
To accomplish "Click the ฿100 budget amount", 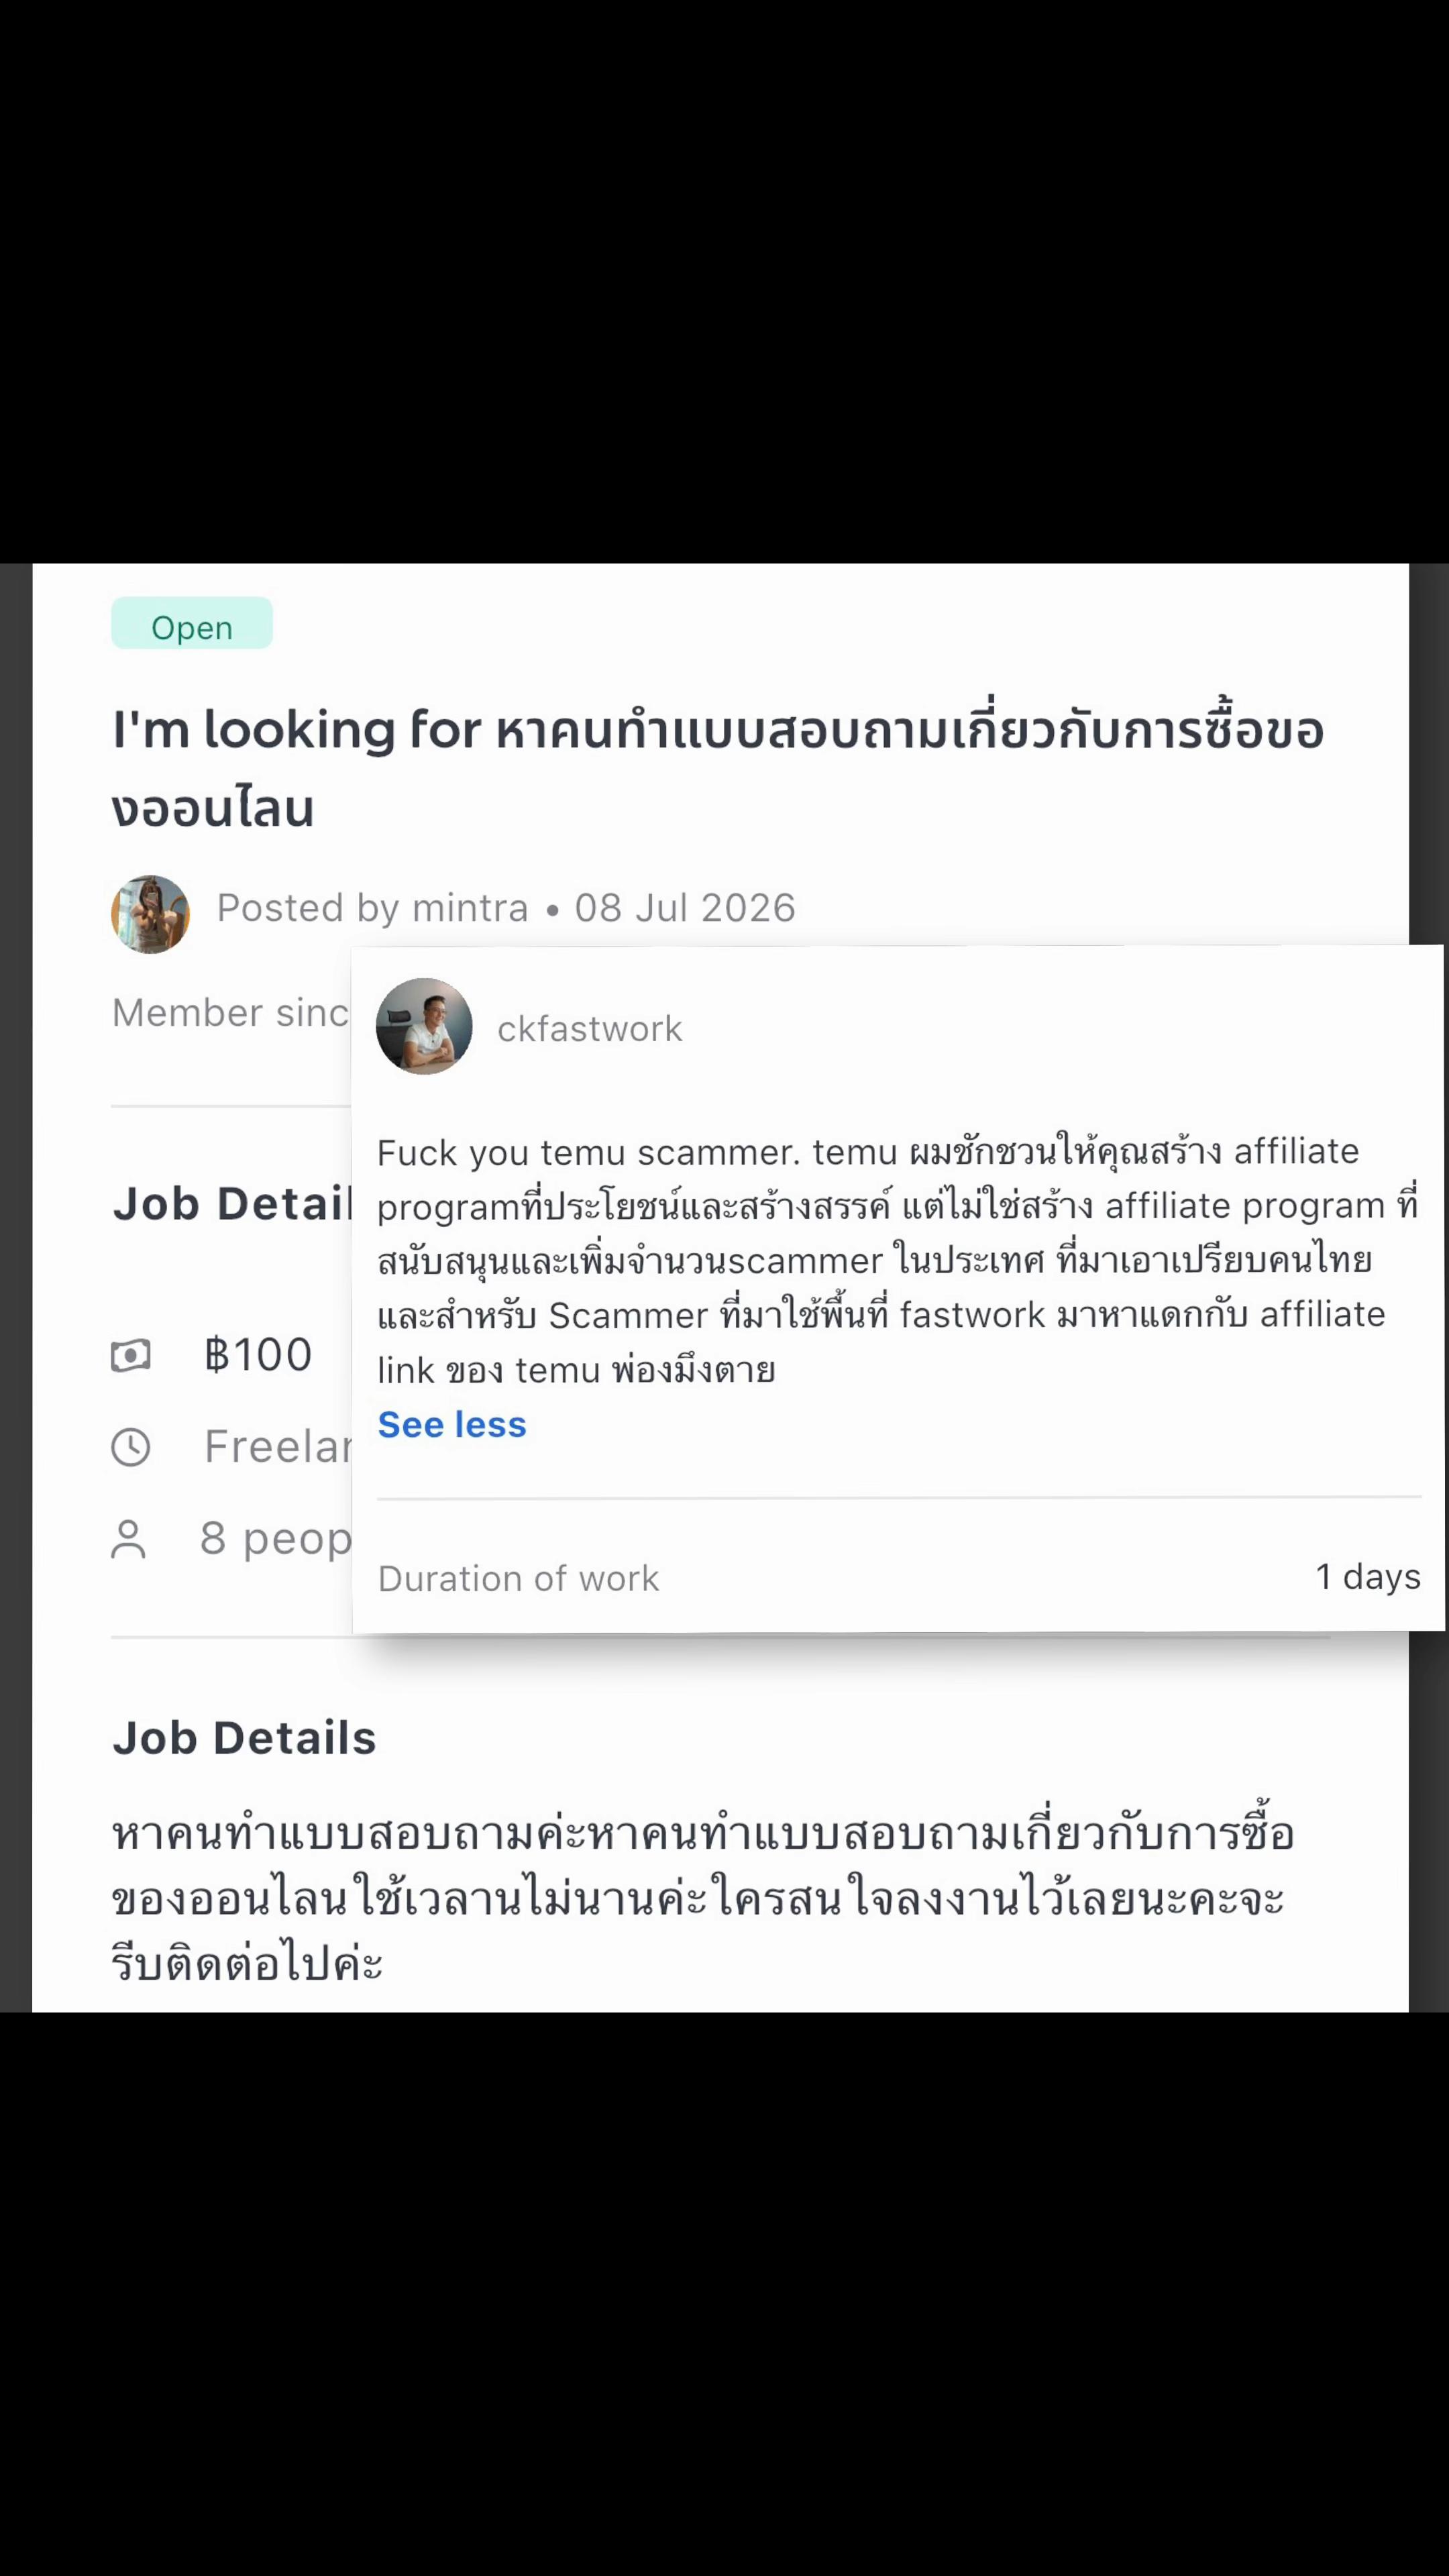I will [x=258, y=1355].
